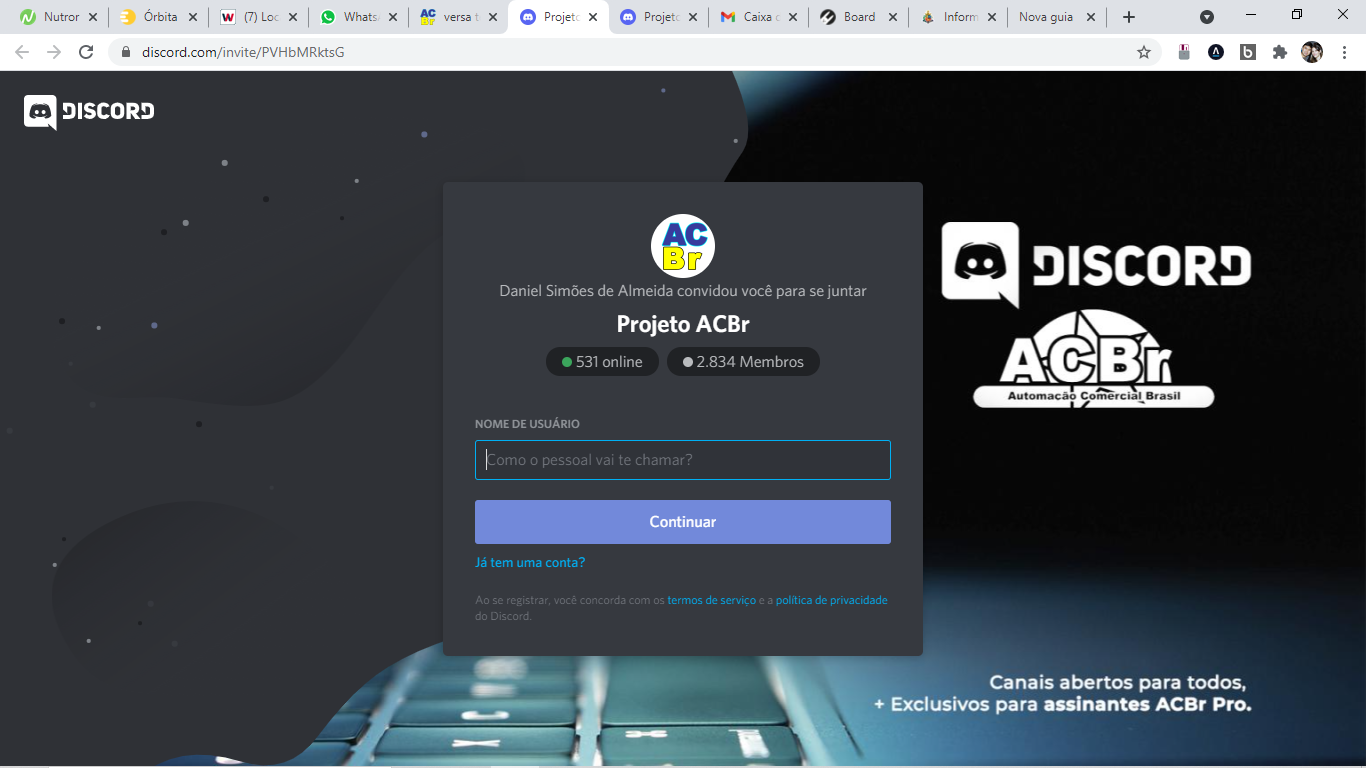Close the 'versa t' tab

(493, 17)
